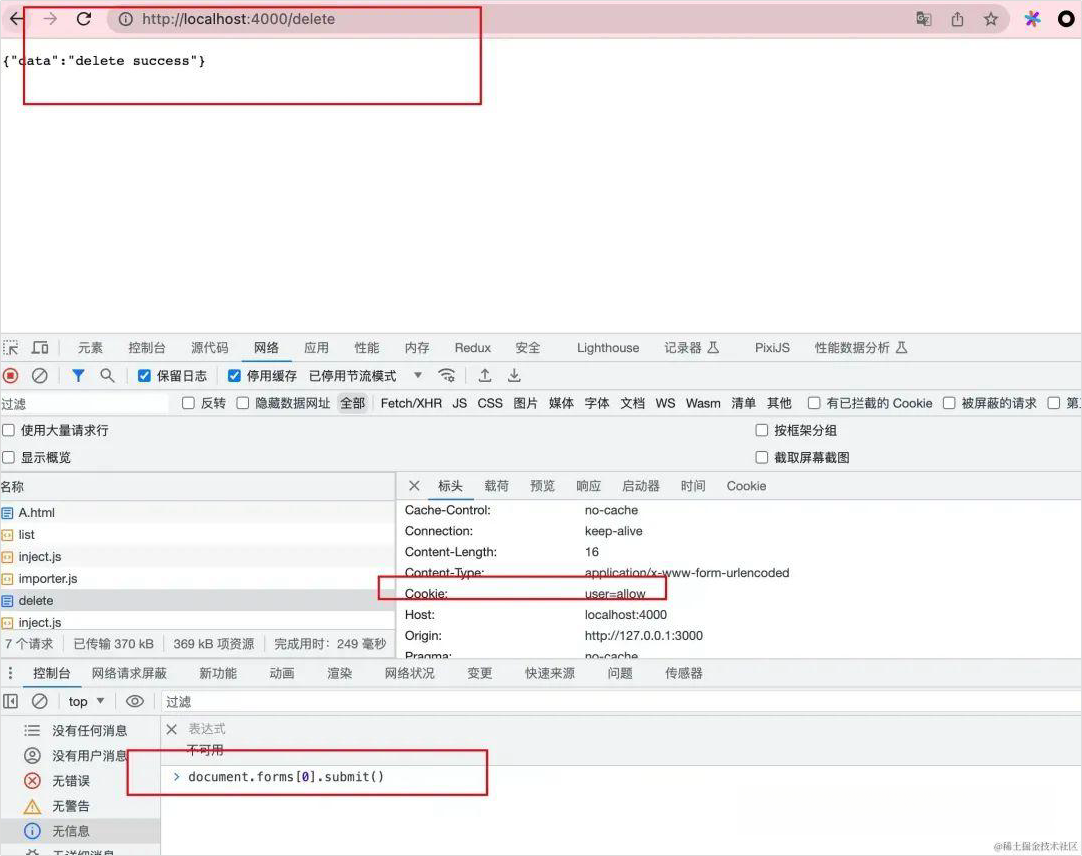The image size is (1082, 856).
Task: Stop recording network log (red button)
Action: click(x=10, y=376)
